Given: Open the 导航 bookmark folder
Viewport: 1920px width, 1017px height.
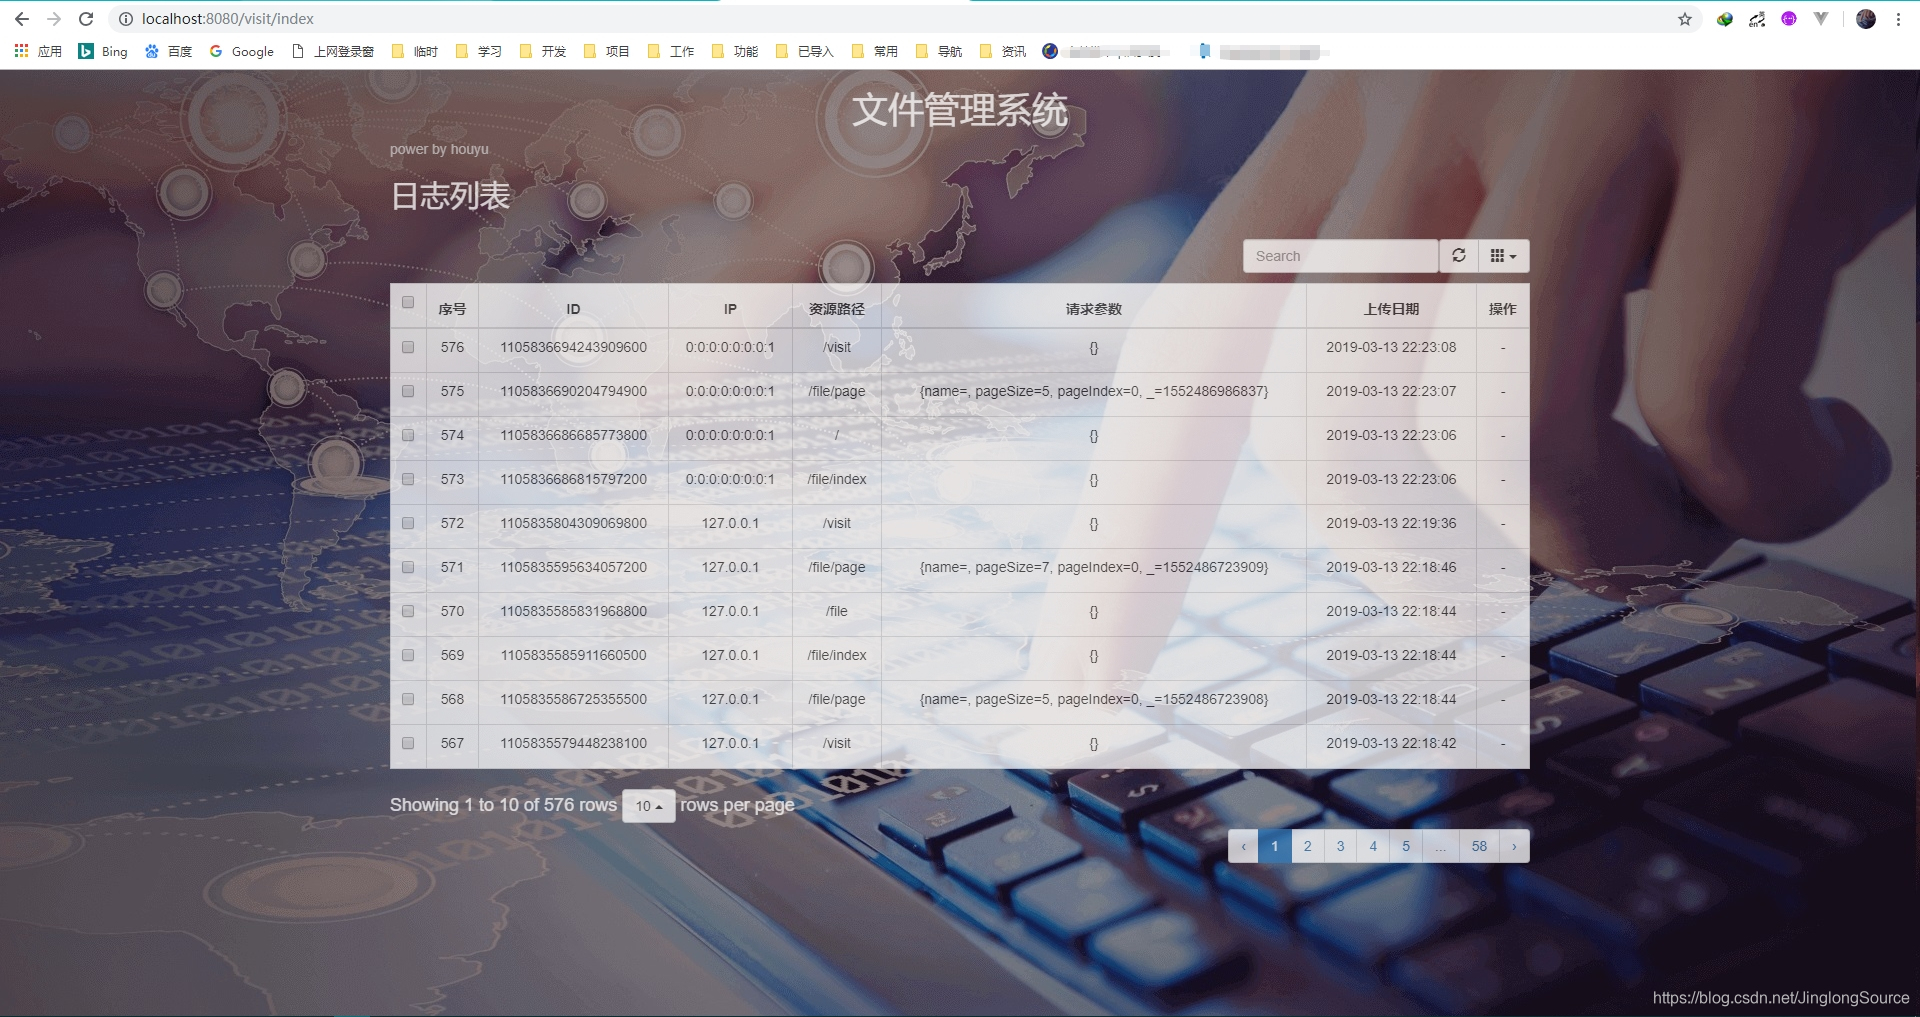Looking at the screenshot, I should tap(939, 51).
